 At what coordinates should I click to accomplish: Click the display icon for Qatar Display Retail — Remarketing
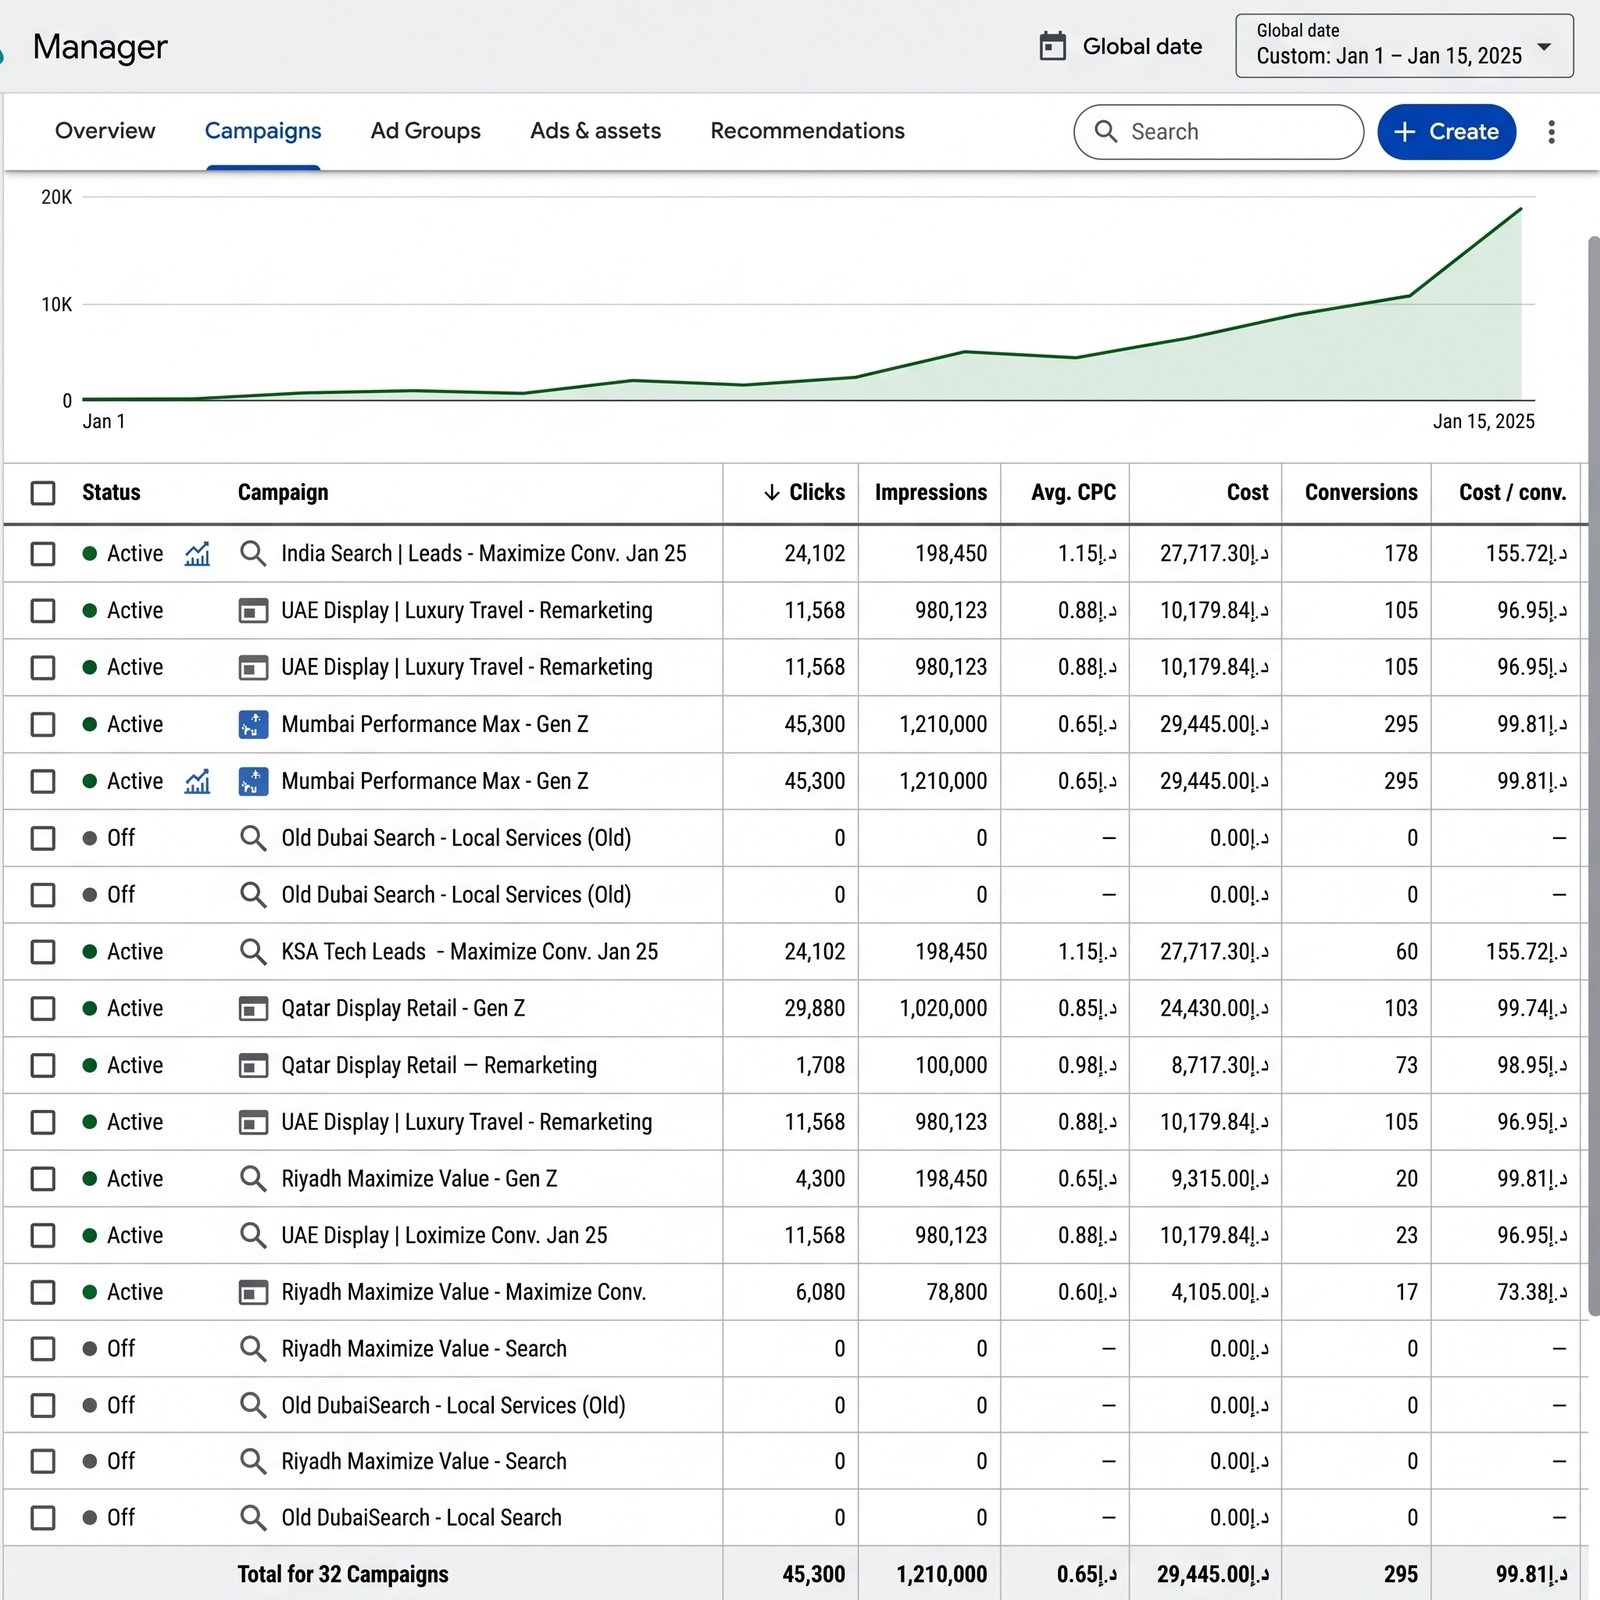[253, 1065]
